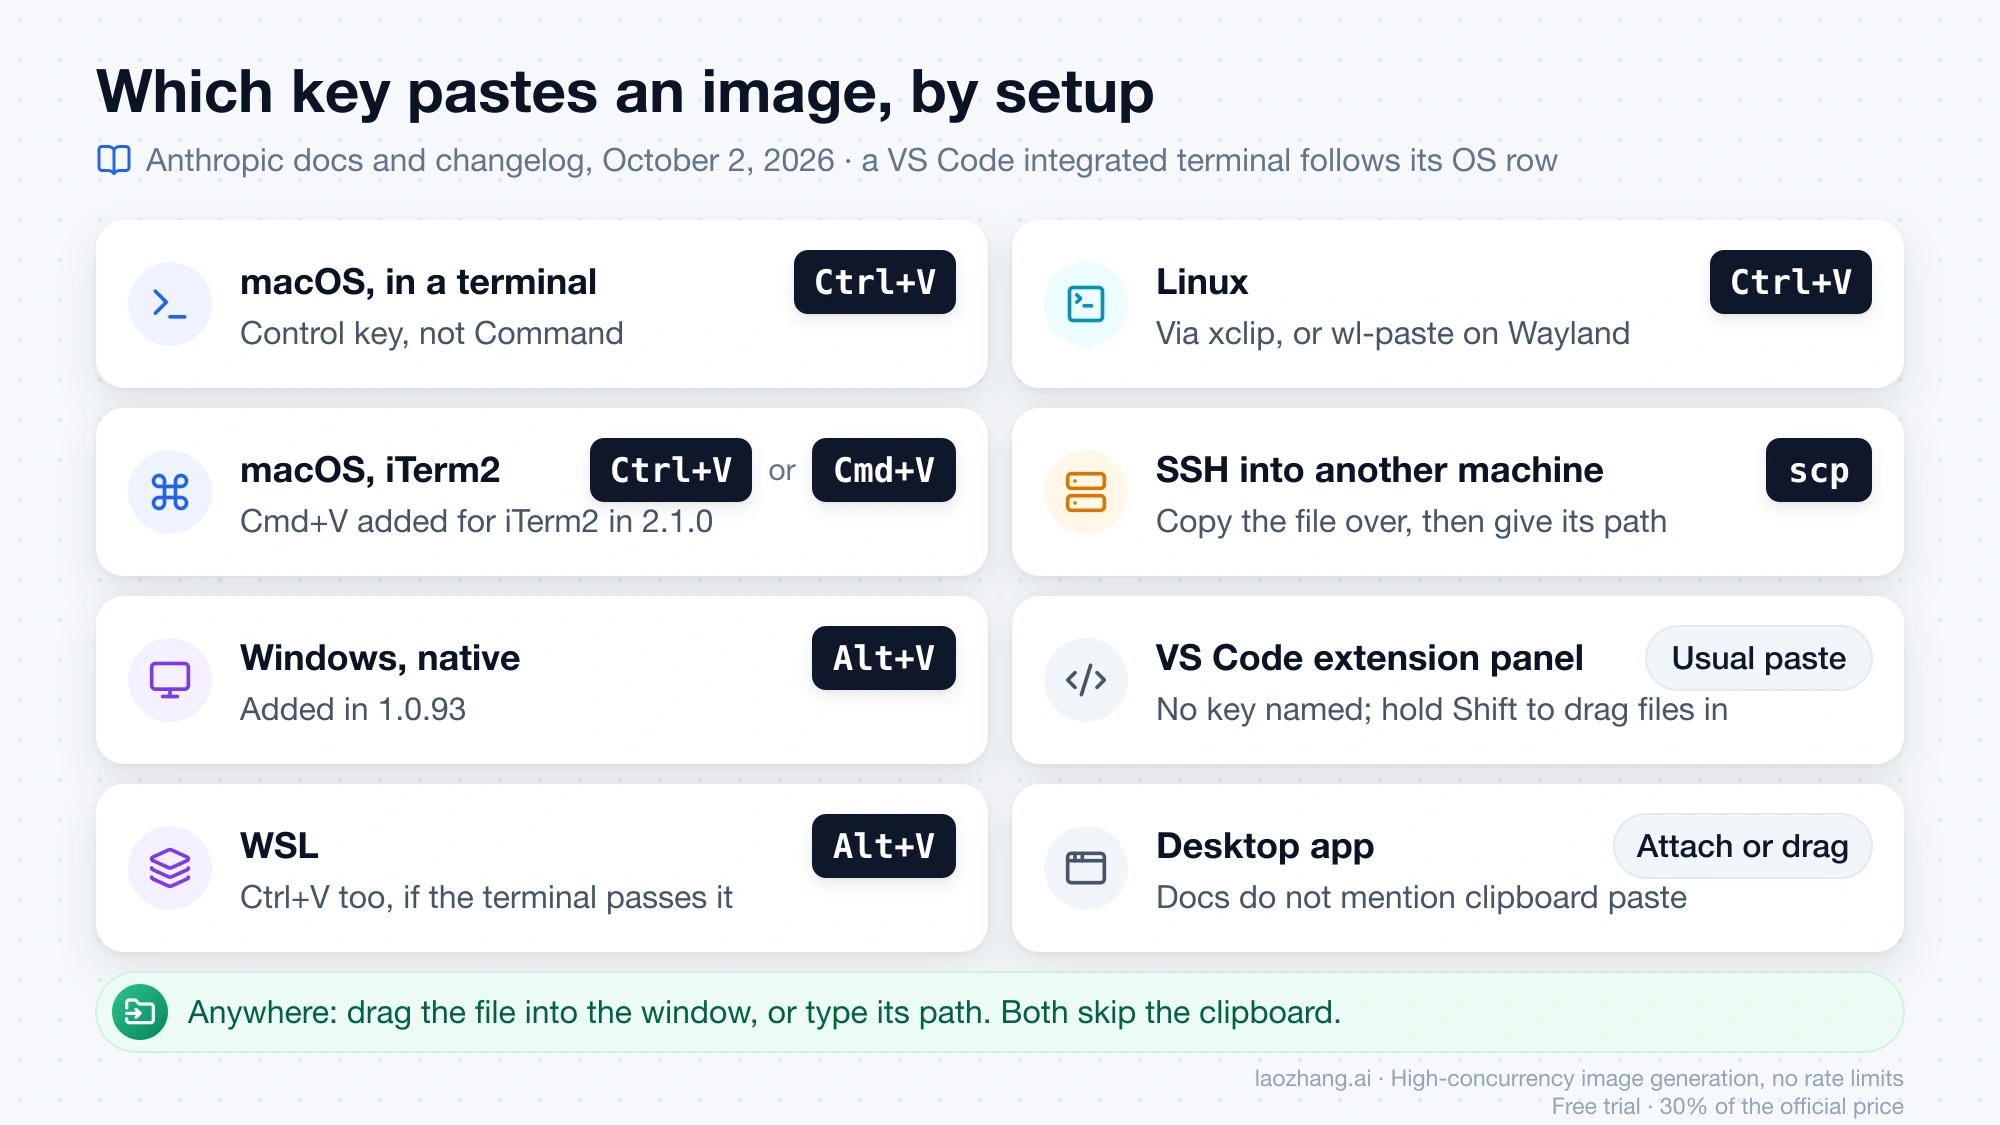Click the 'Desktop app' title
Screen dimensions: 2000x1125
(1265, 846)
